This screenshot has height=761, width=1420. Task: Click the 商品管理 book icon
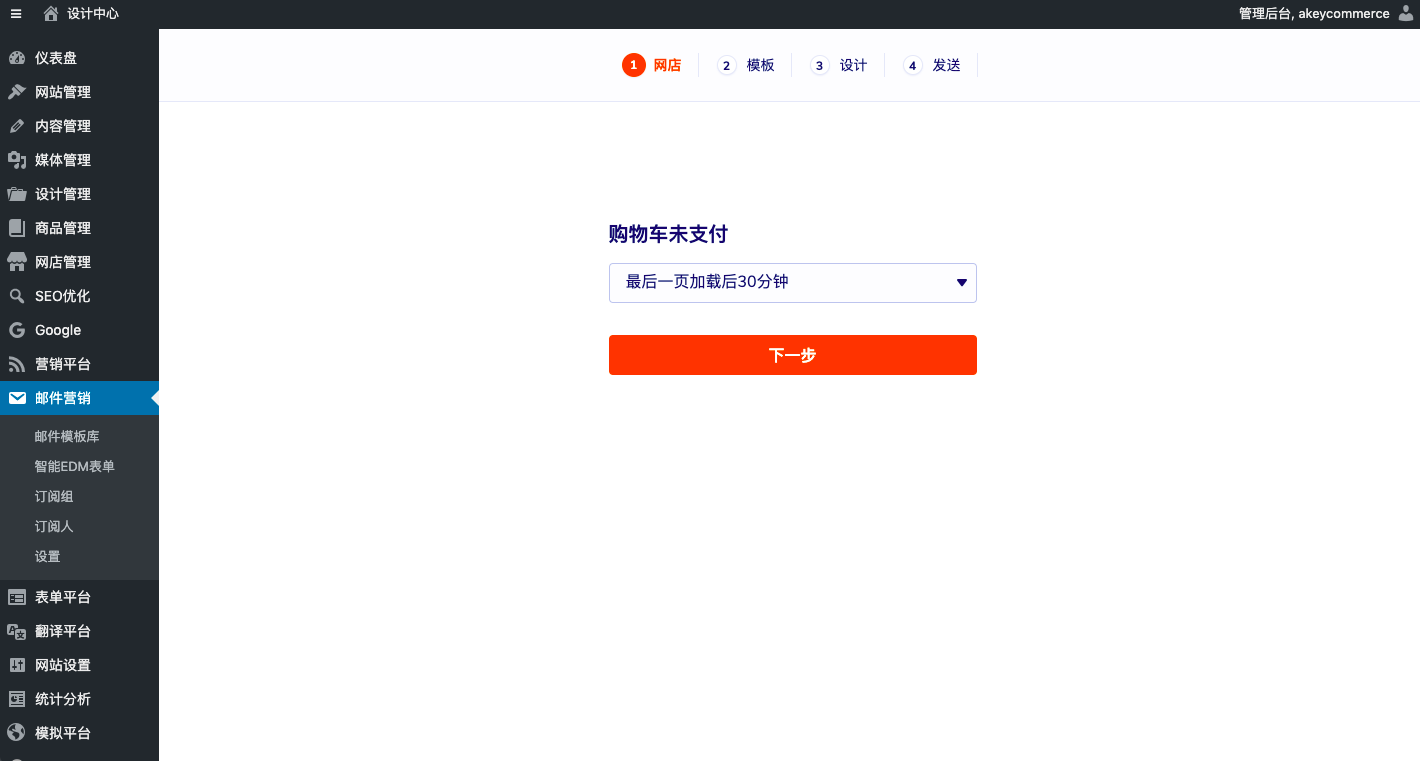pos(17,228)
